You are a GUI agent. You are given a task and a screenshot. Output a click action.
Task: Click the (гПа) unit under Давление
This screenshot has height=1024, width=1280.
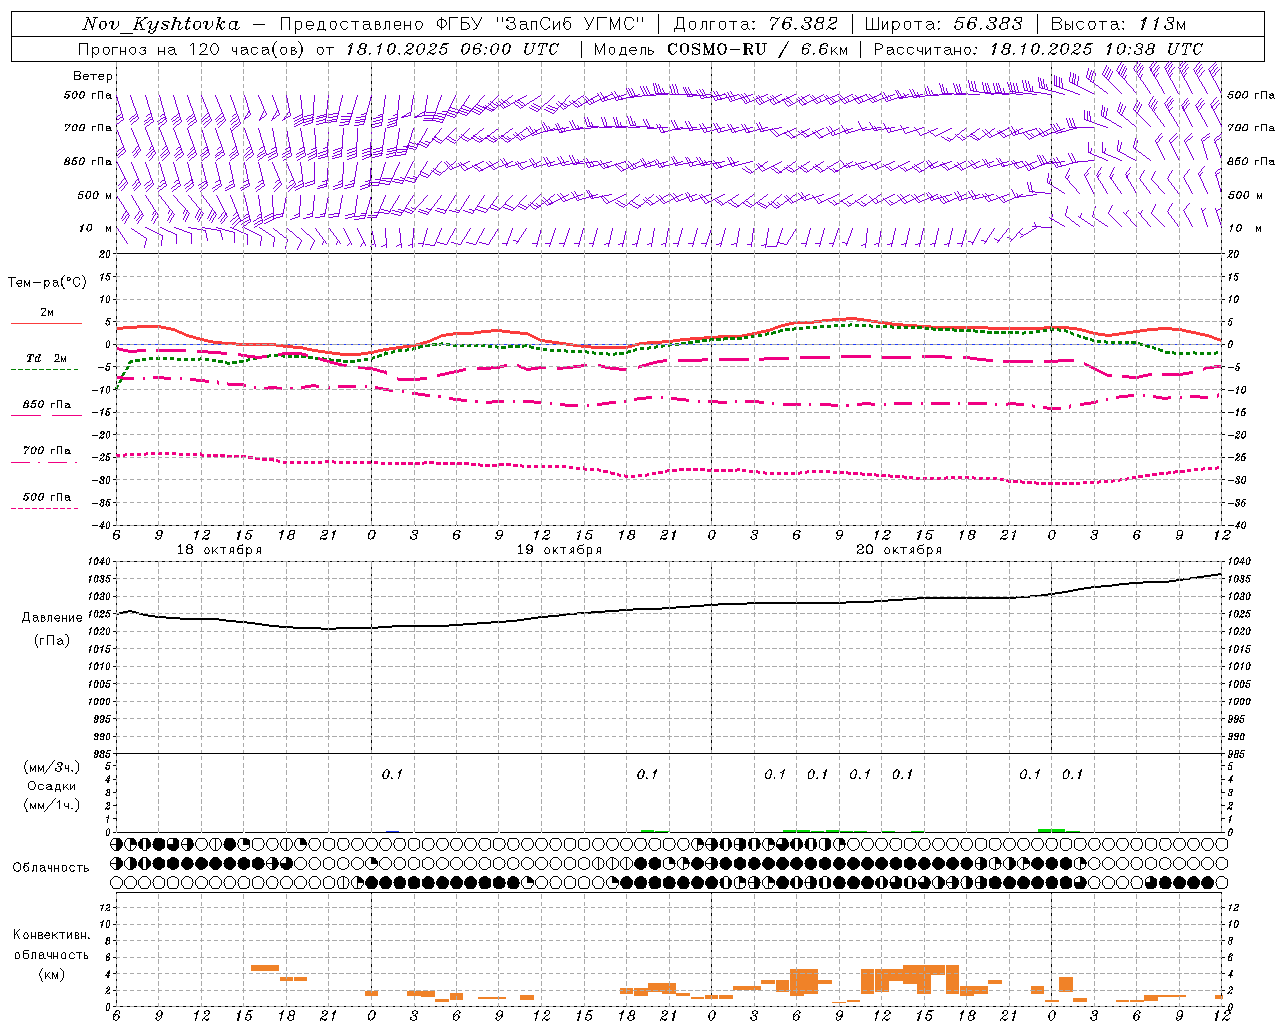pyautogui.click(x=52, y=641)
